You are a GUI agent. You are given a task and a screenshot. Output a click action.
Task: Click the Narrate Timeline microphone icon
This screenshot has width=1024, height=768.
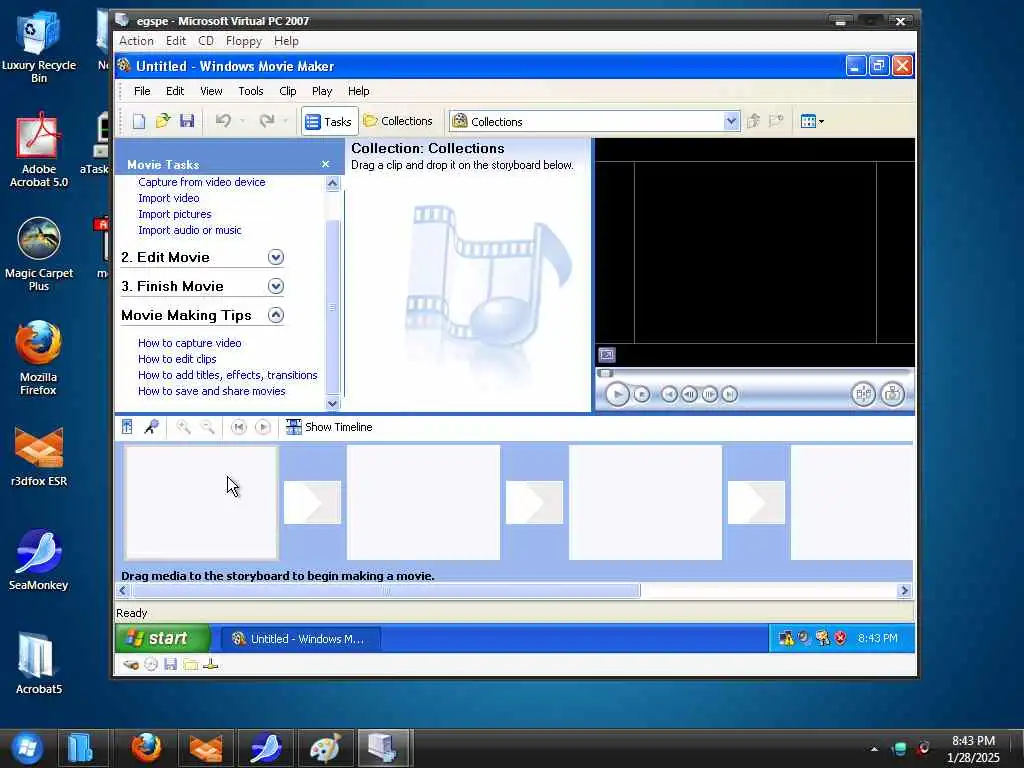[x=152, y=427]
